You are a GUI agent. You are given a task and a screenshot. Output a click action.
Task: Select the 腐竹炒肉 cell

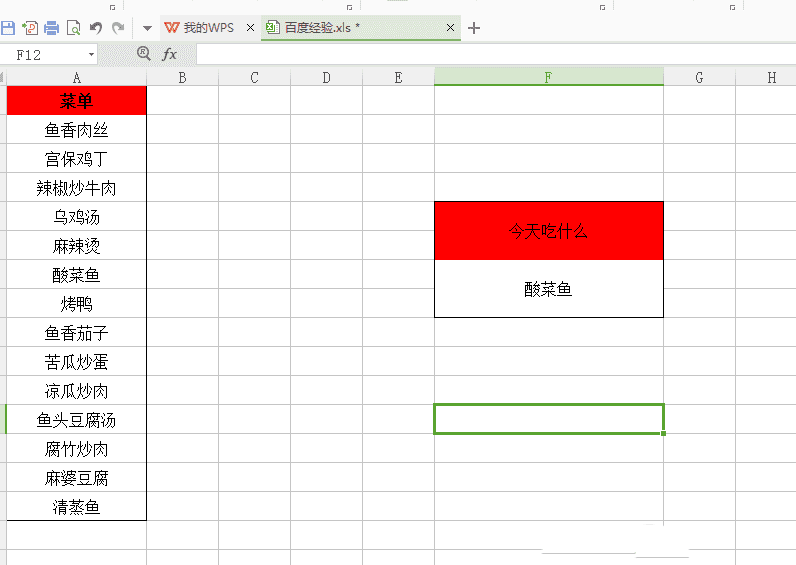(76, 449)
